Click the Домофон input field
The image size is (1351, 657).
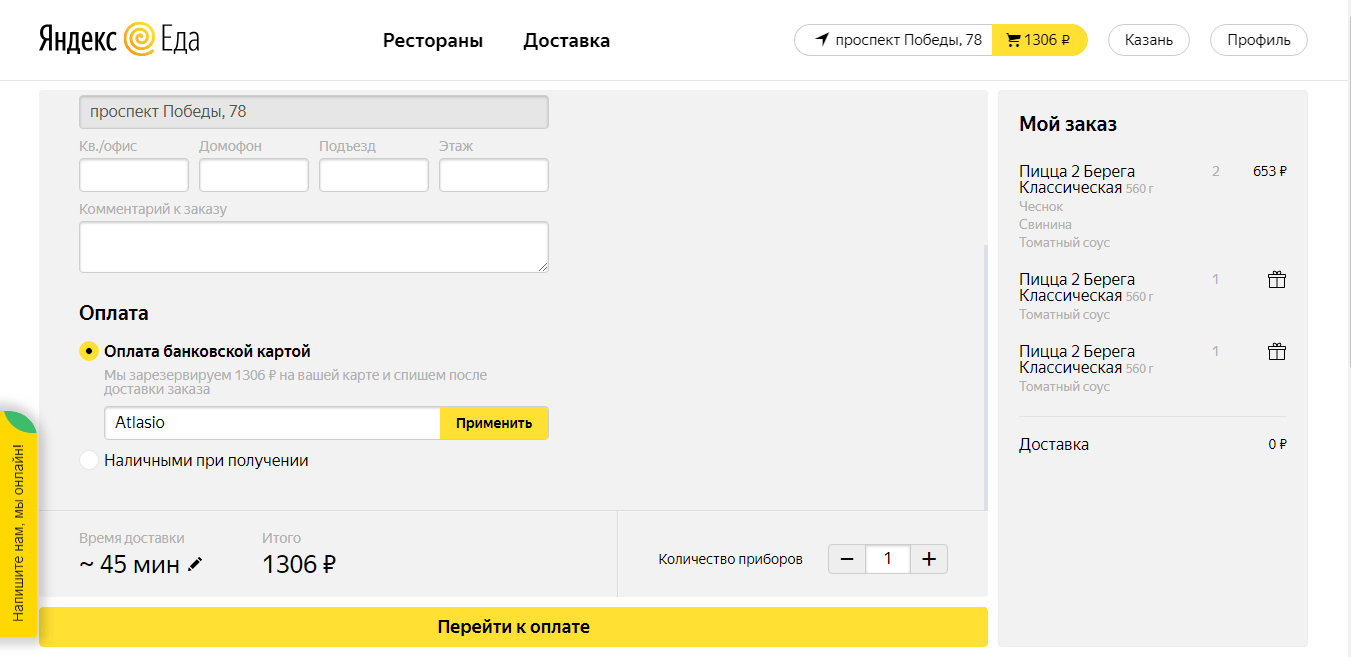254,175
